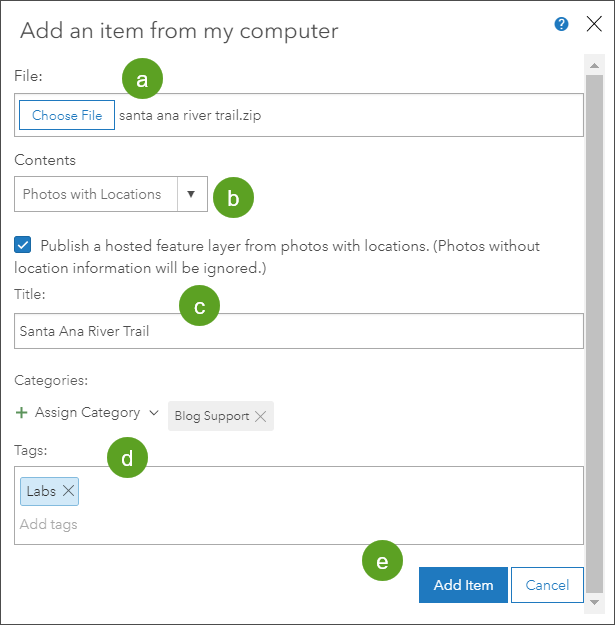The width and height of the screenshot is (615, 625).
Task: Click the blue help question mark icon
Action: click(x=562, y=24)
